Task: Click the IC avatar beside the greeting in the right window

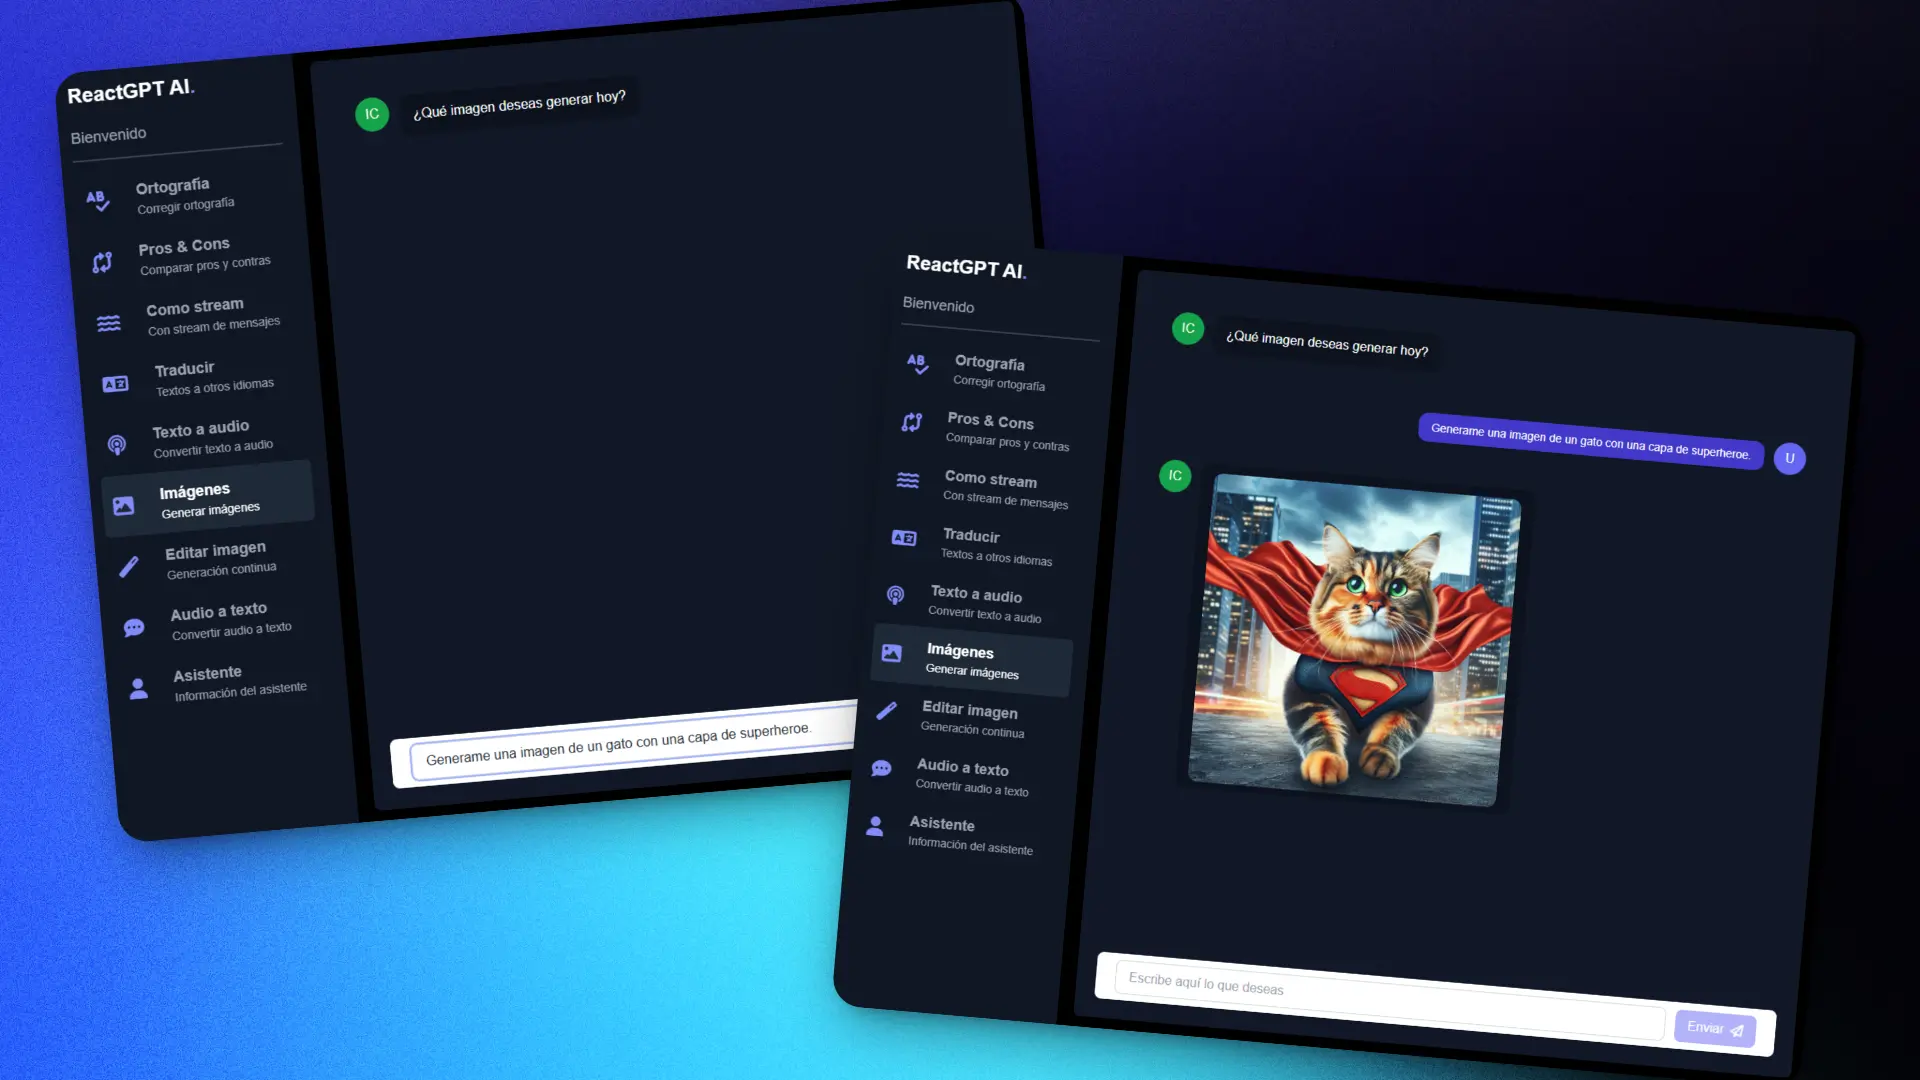Action: (1188, 328)
